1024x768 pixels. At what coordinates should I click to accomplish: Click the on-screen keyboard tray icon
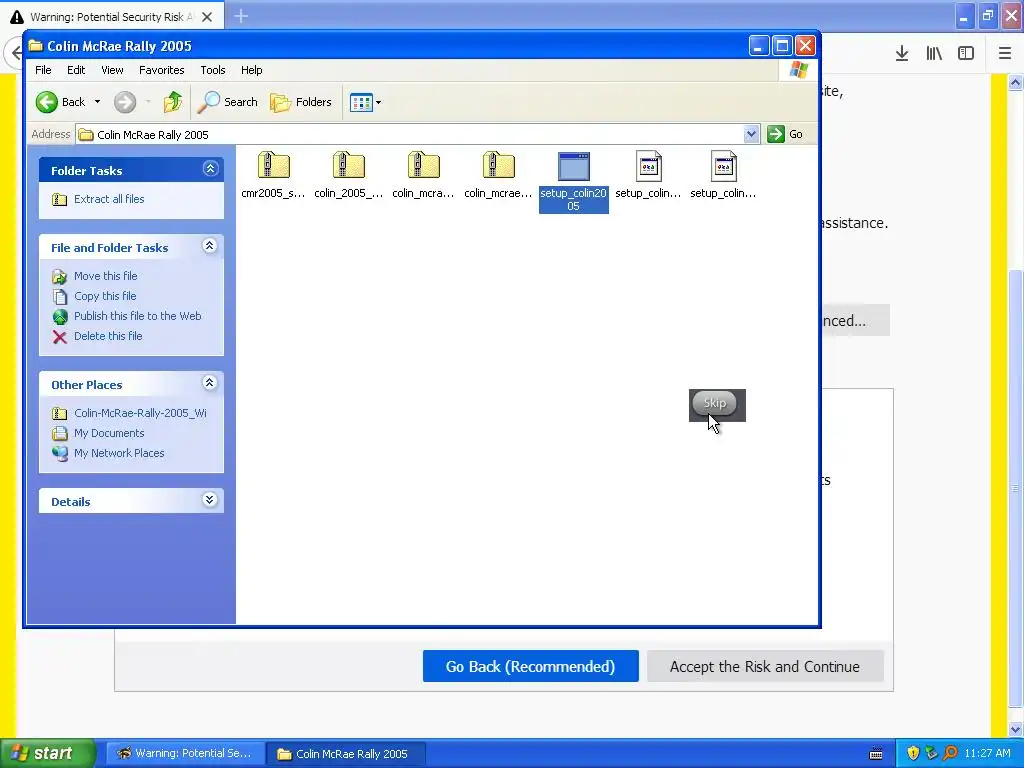[876, 754]
